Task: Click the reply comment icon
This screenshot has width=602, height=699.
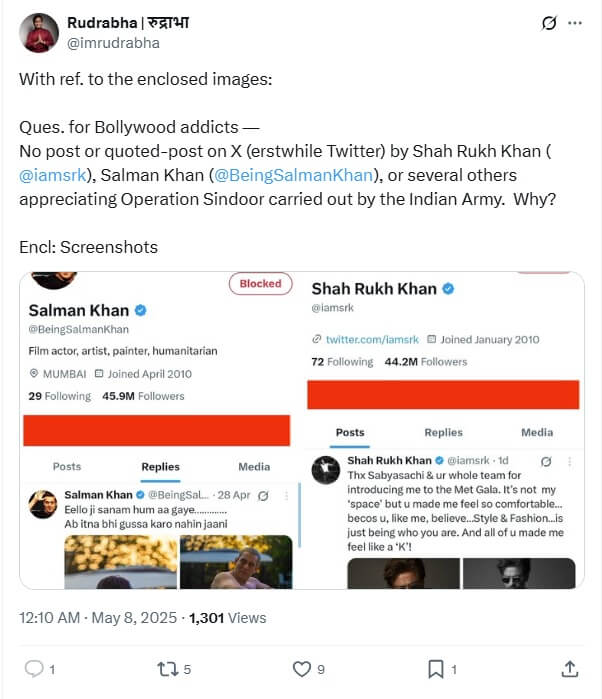Action: tap(33, 668)
